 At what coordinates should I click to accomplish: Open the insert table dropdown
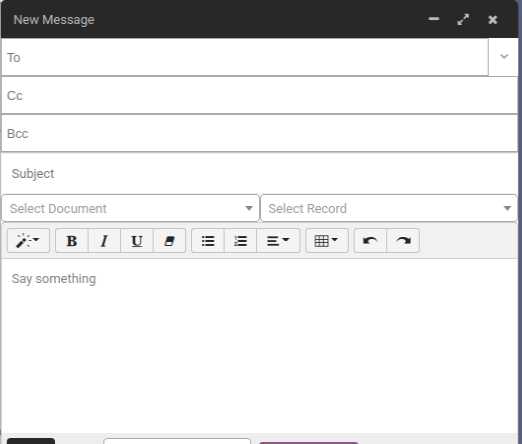pos(327,240)
